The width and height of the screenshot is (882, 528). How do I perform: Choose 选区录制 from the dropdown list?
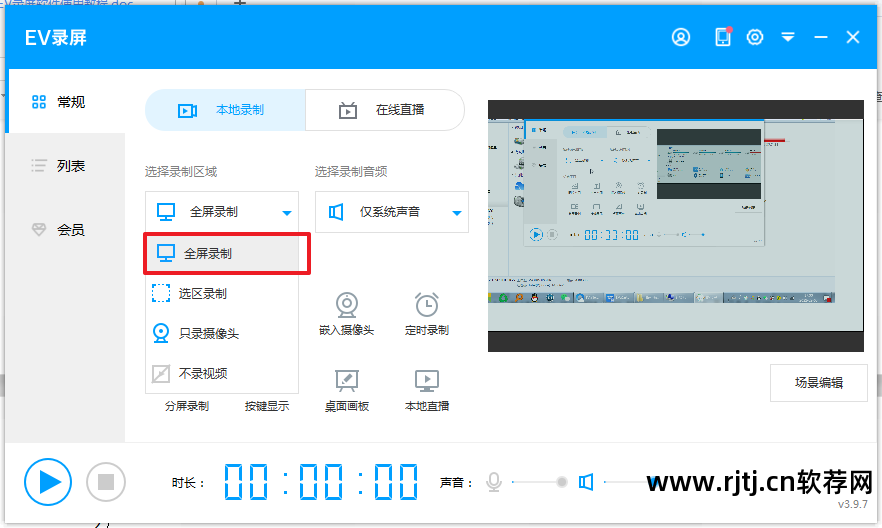click(x=222, y=294)
